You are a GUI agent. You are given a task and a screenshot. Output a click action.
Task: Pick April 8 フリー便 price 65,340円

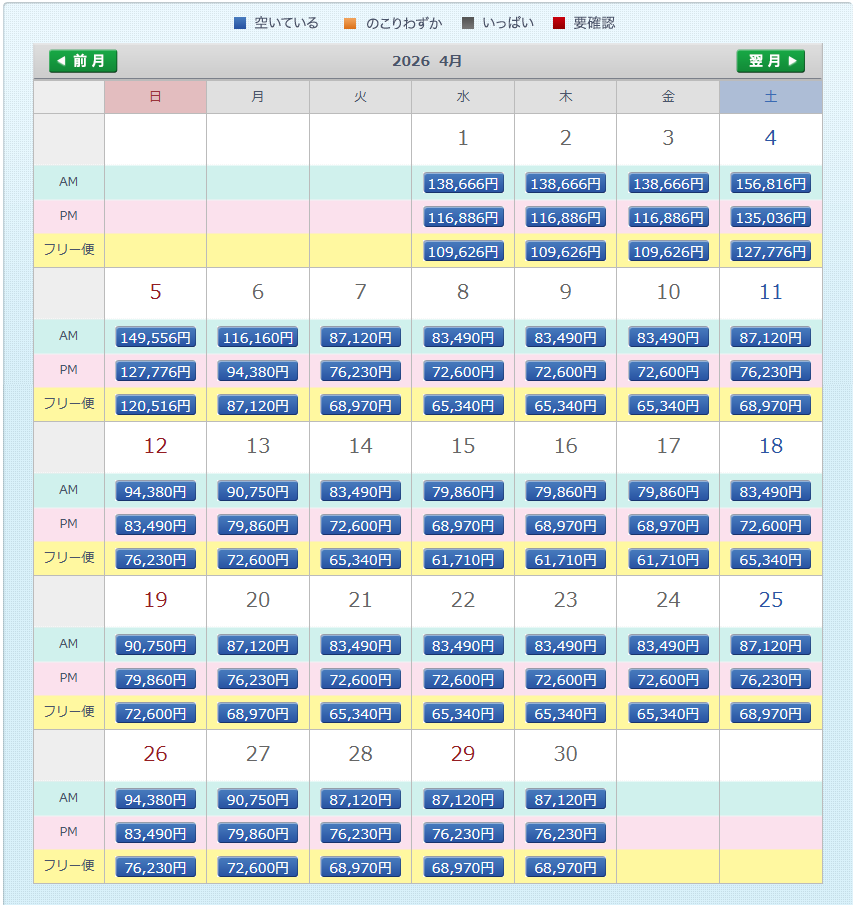tap(463, 405)
